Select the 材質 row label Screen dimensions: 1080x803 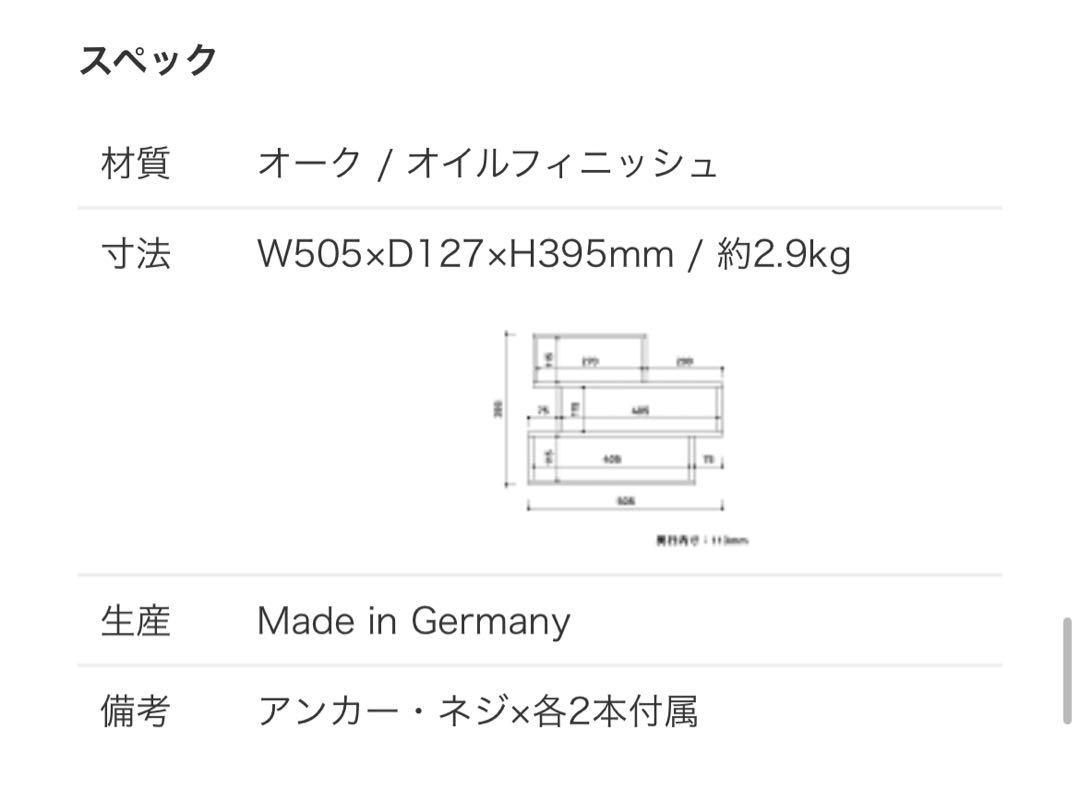(x=135, y=163)
